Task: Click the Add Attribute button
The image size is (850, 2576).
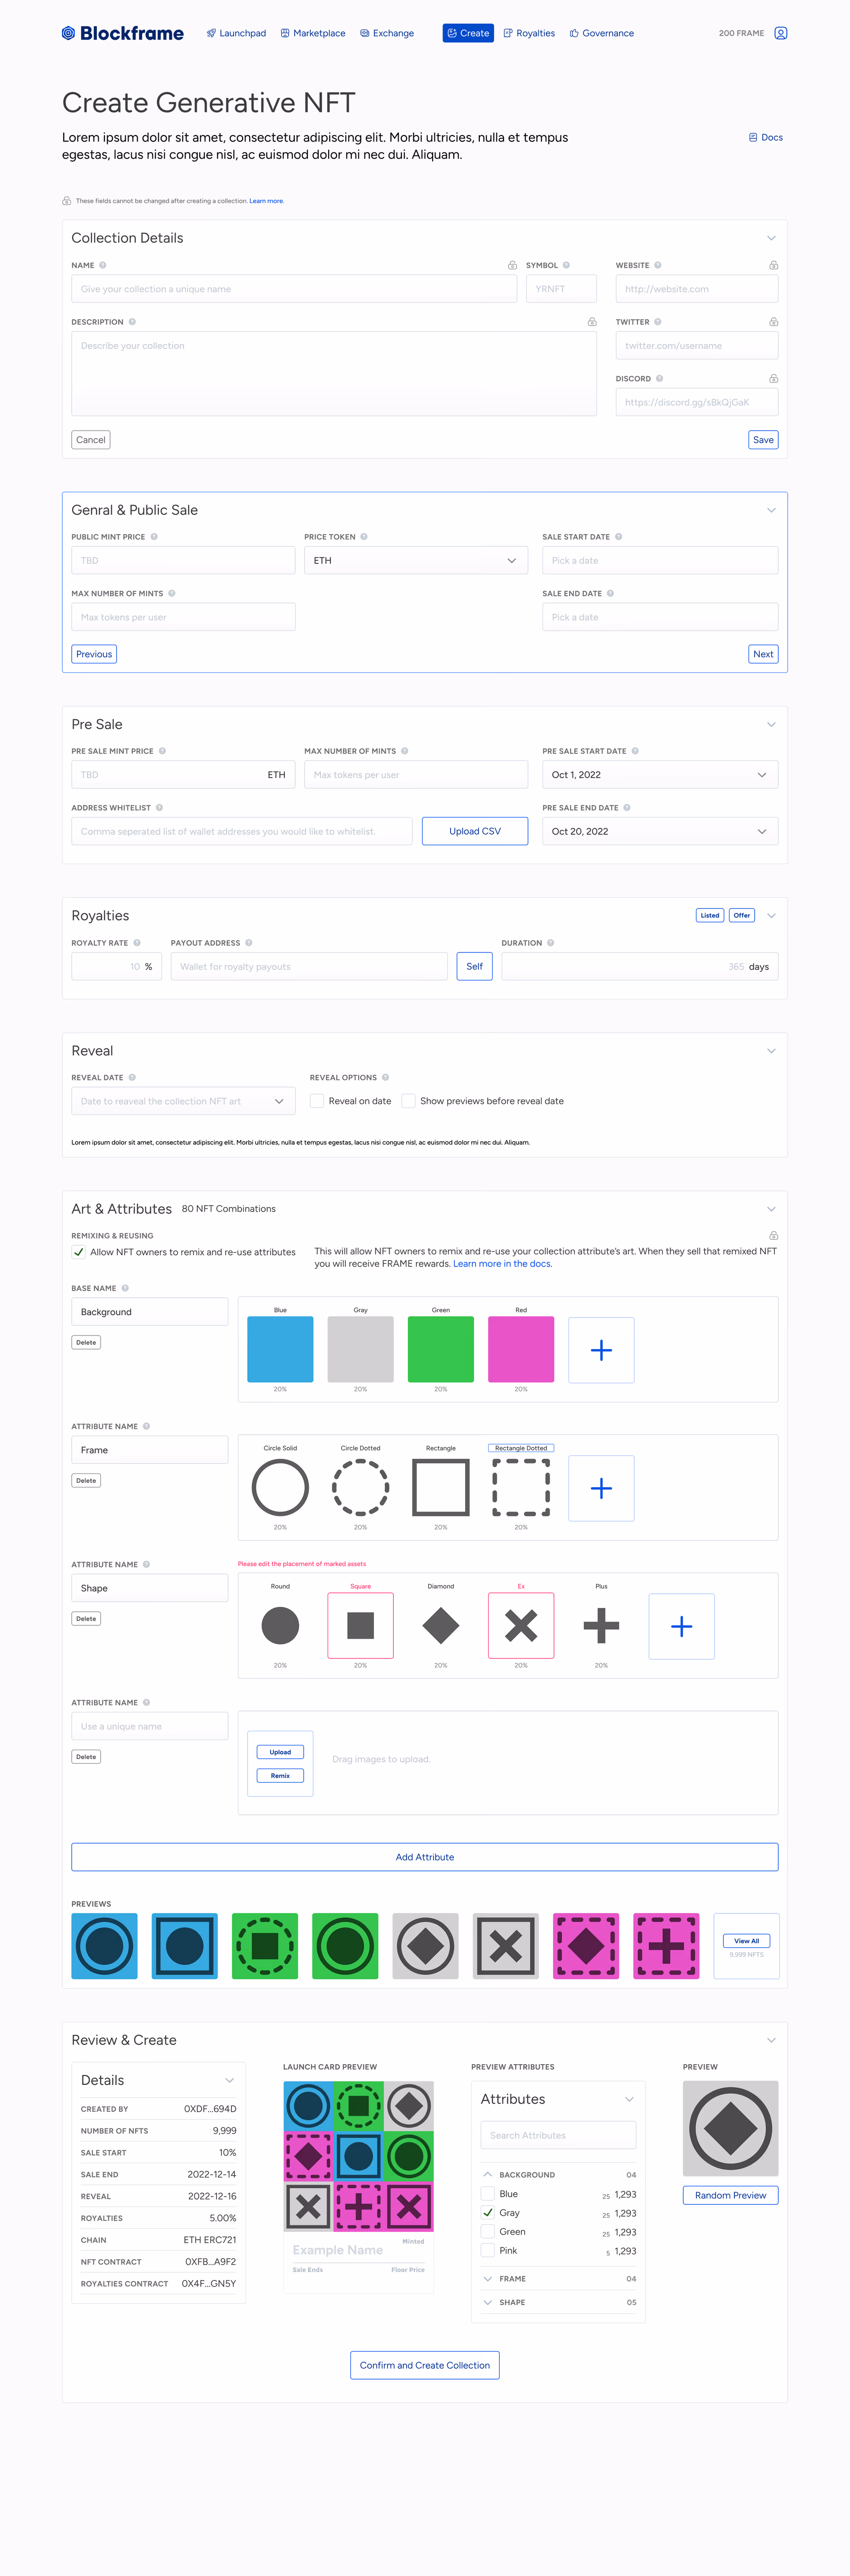Action: point(425,1857)
